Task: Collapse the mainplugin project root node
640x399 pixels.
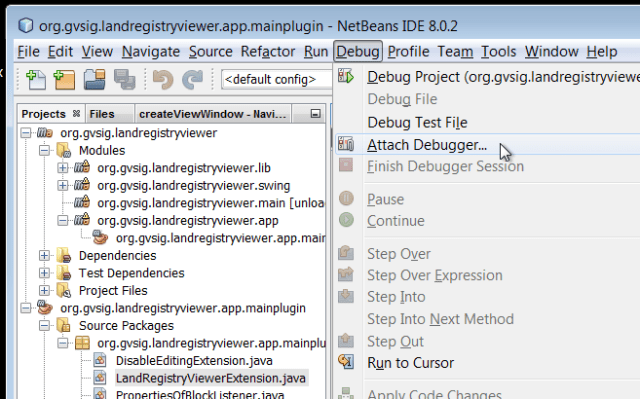Action: pos(26,308)
